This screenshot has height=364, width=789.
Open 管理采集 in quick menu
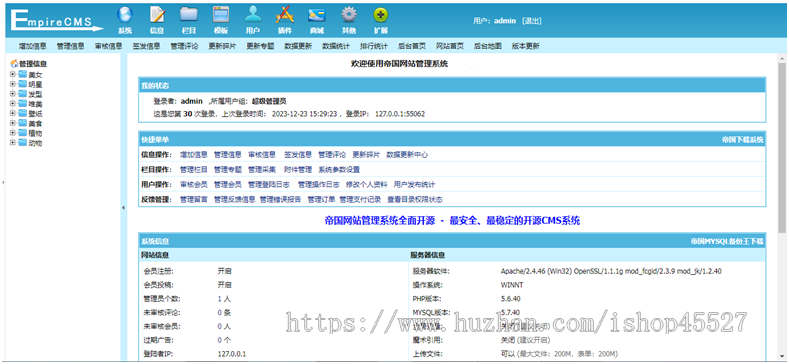262,169
